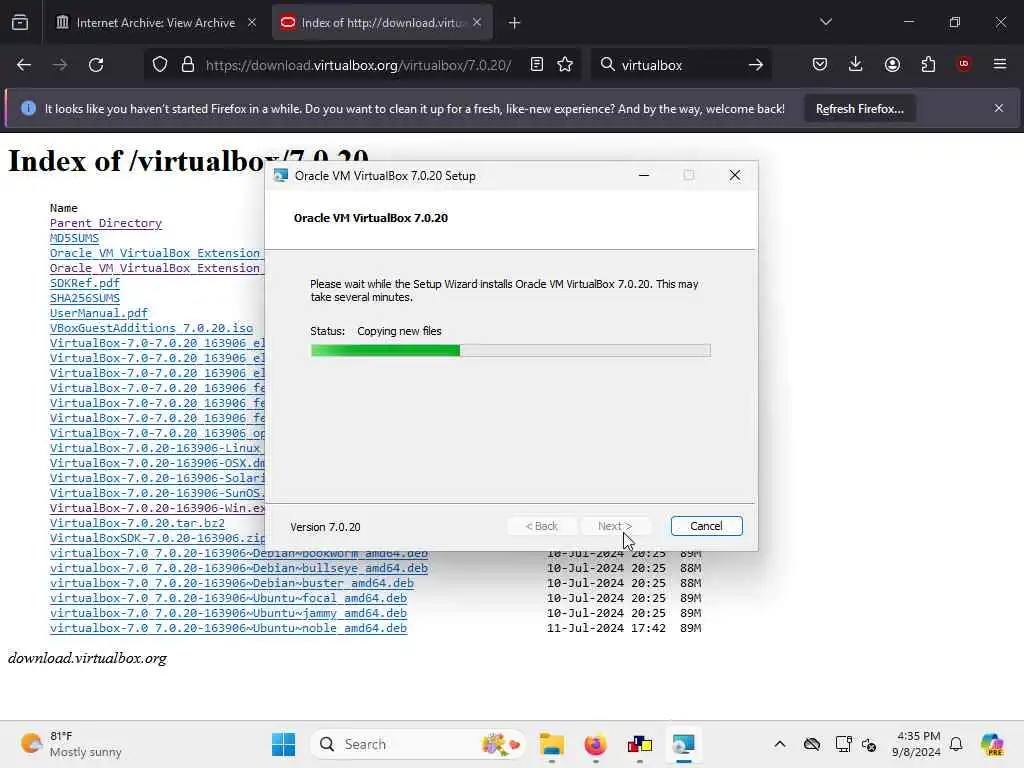Open SDKRef.pdf link

pyautogui.click(x=85, y=283)
